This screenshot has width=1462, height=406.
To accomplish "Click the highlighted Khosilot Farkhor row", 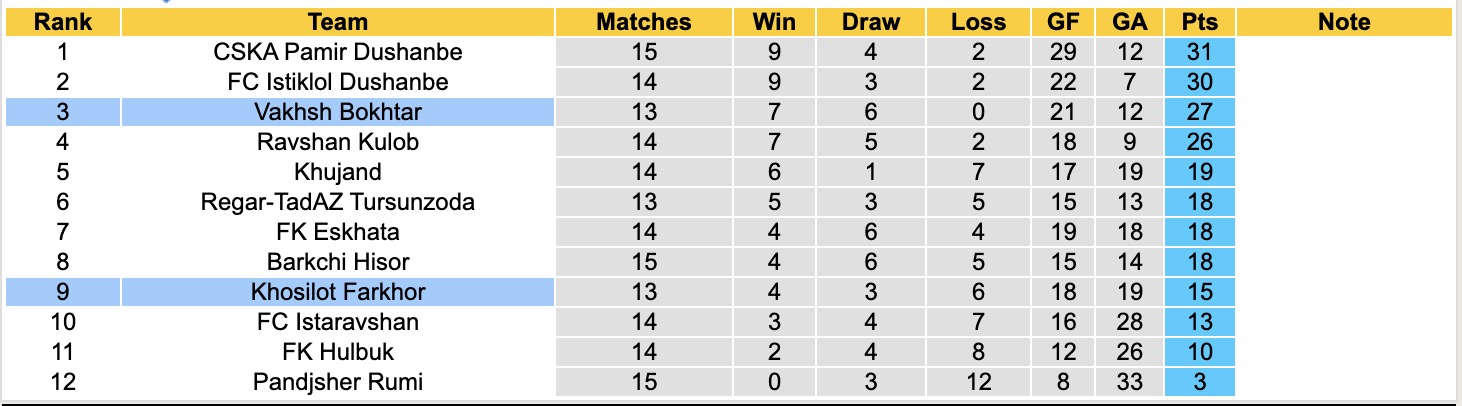I will 338,292.
